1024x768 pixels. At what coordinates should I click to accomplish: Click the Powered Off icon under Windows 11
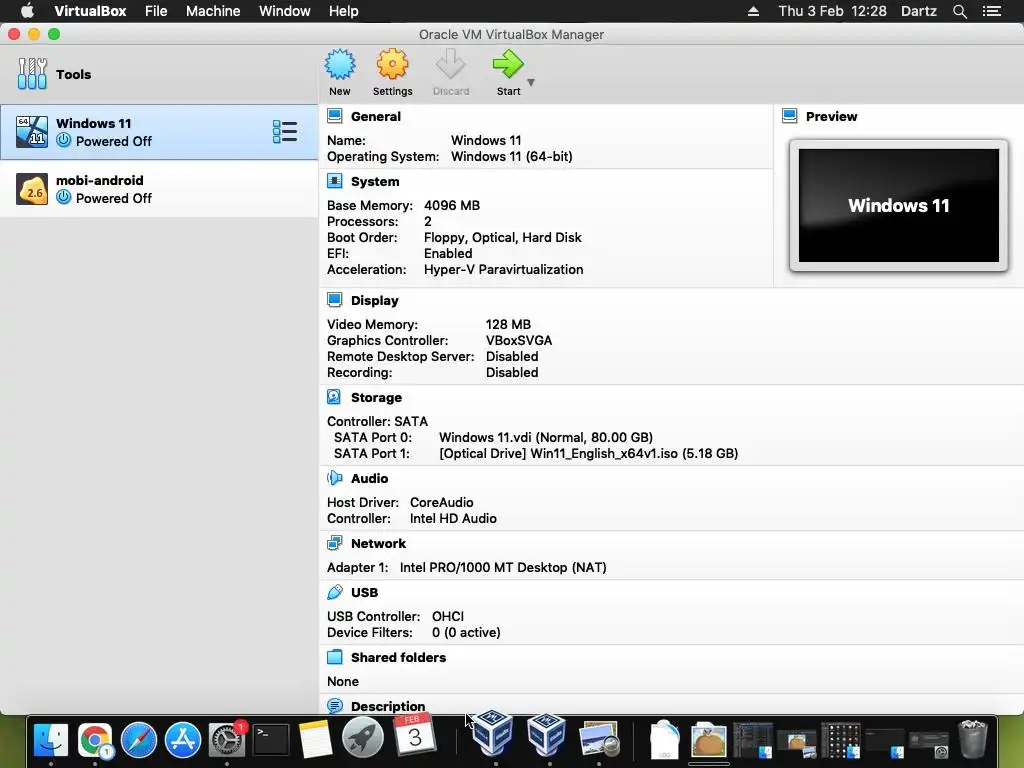(63, 140)
